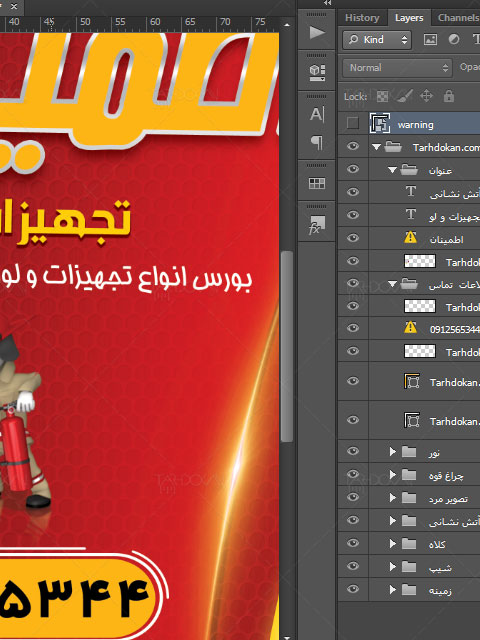Click the canvas scroll down arrow

coord(287,637)
